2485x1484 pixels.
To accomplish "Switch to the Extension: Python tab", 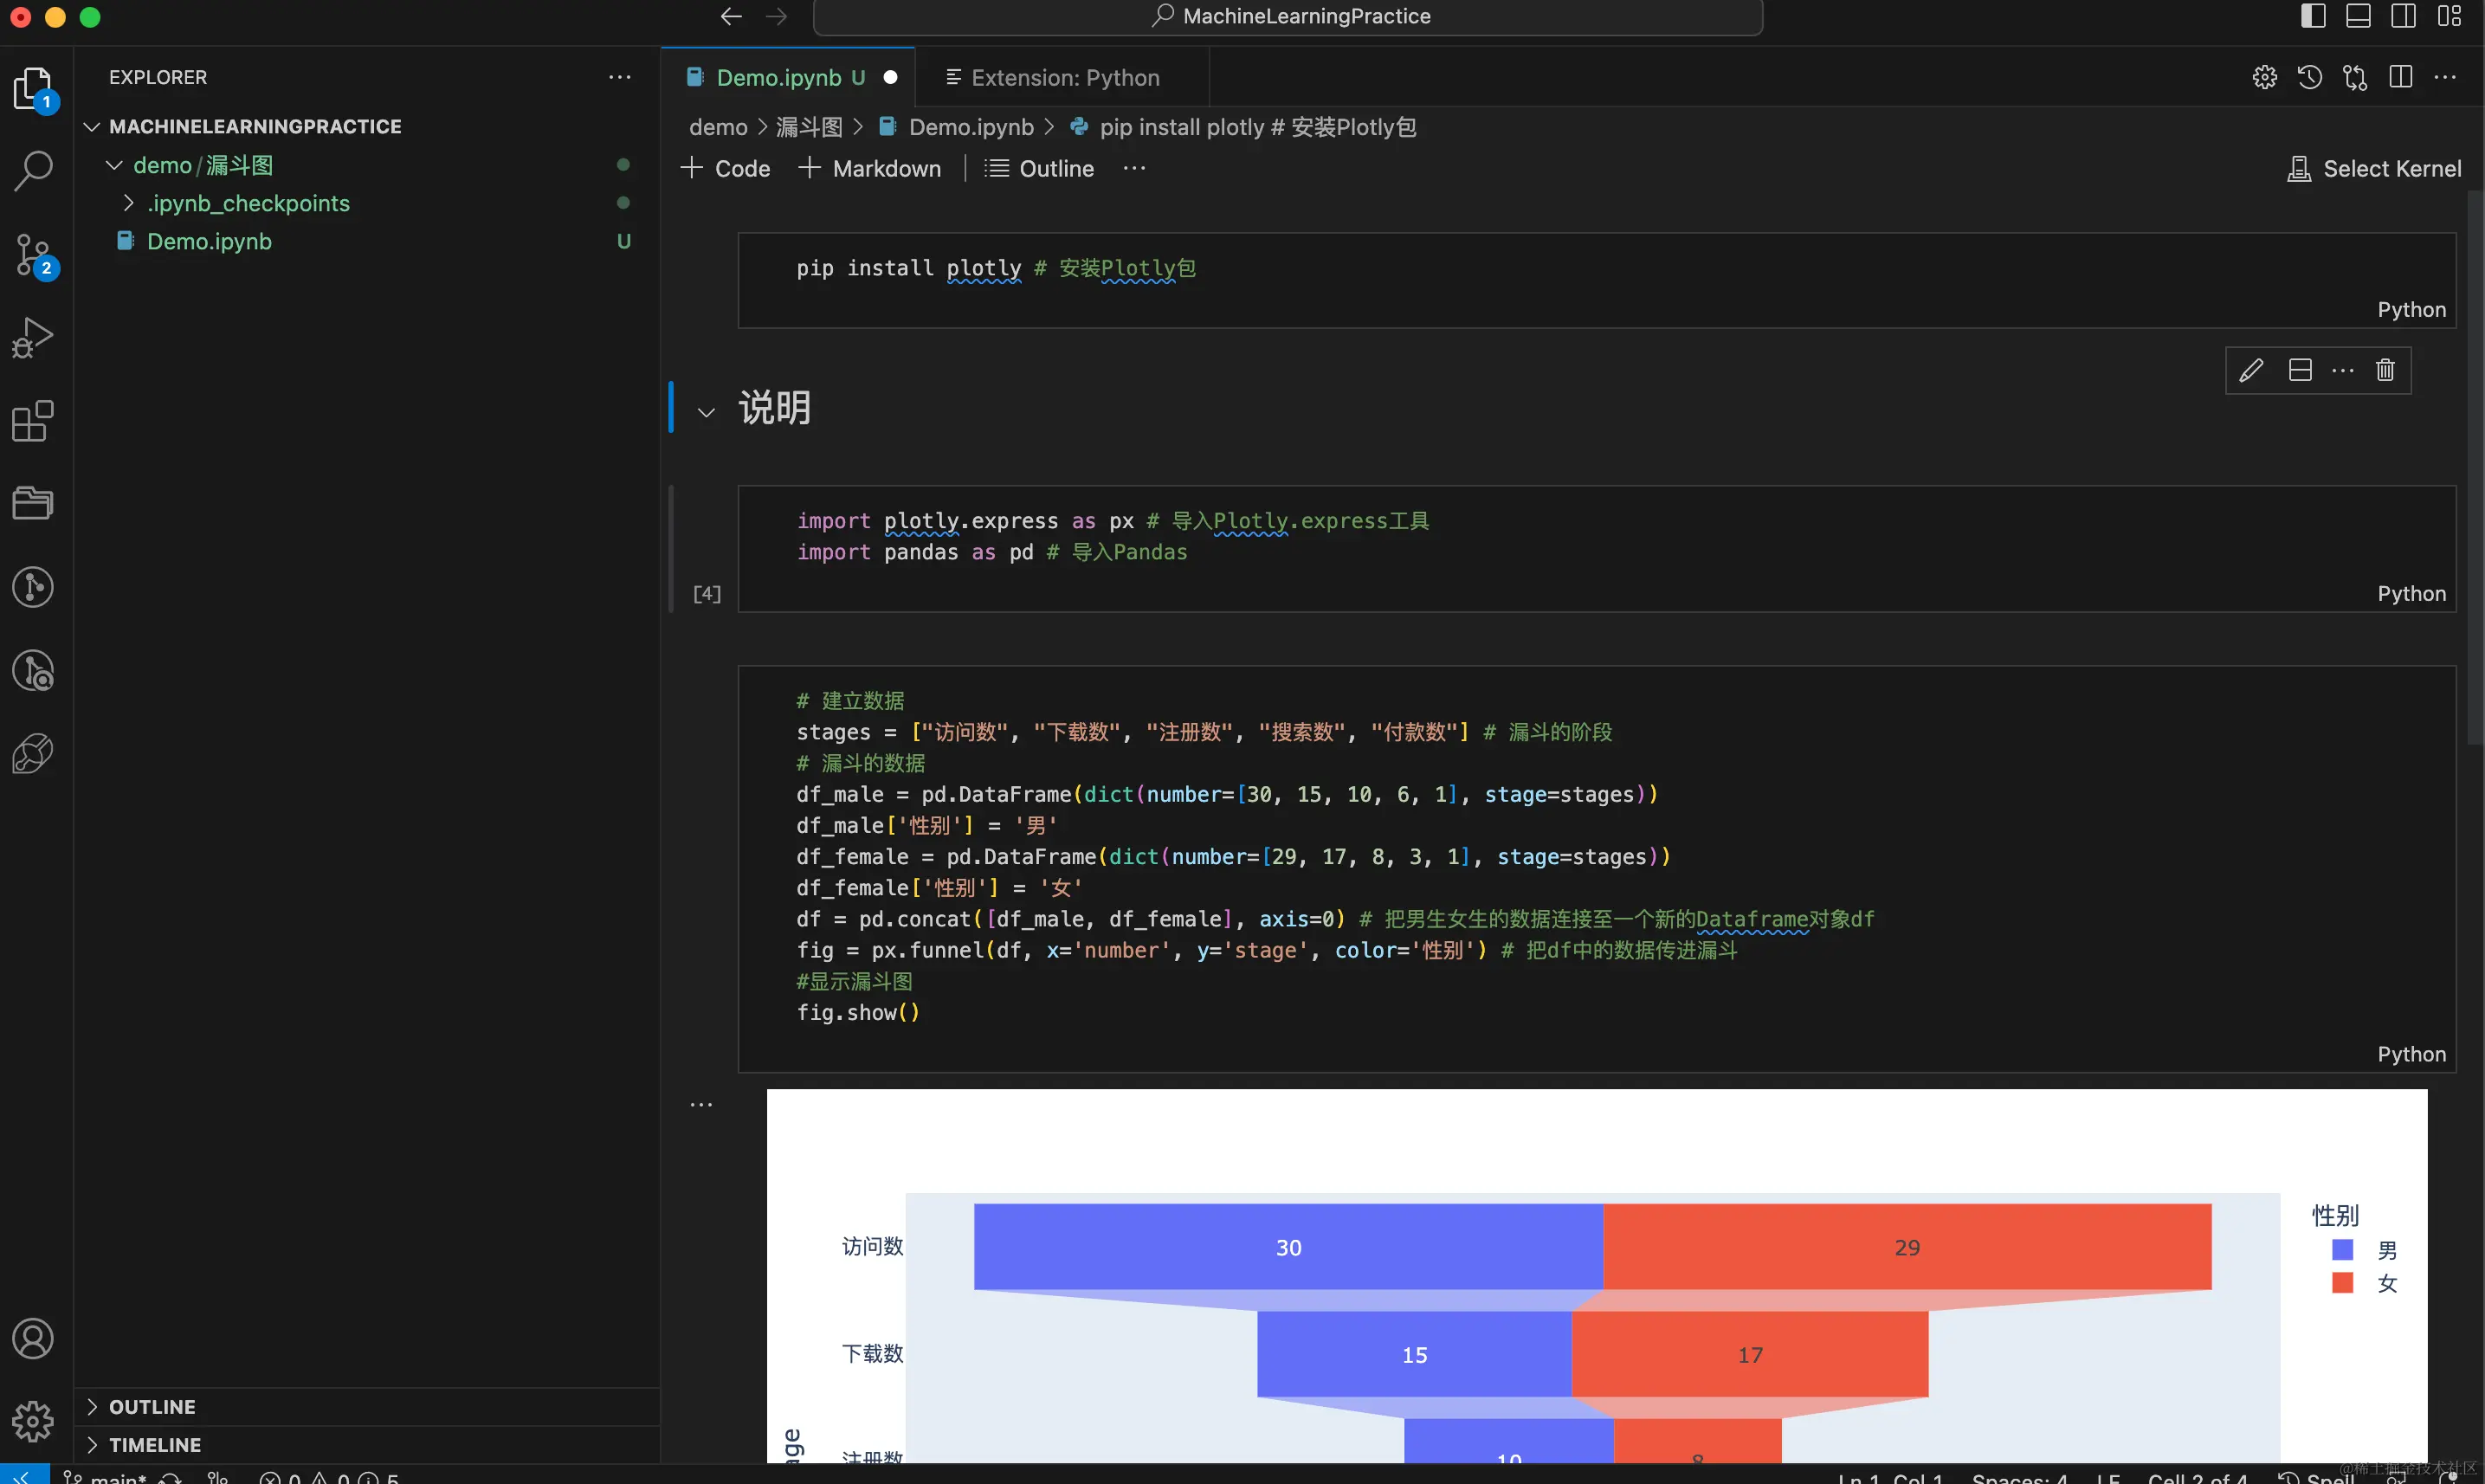I will [1064, 78].
